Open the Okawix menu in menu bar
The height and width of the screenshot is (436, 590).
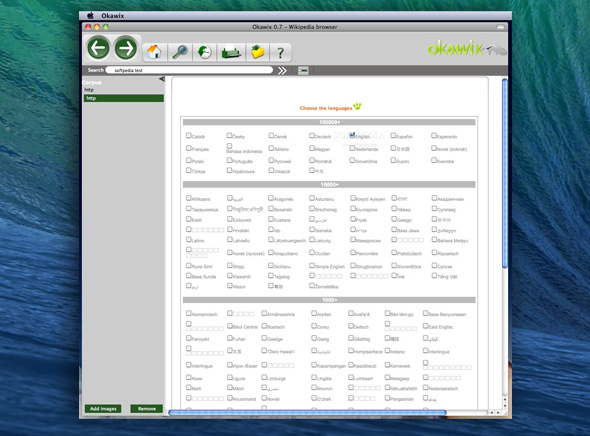pos(113,16)
